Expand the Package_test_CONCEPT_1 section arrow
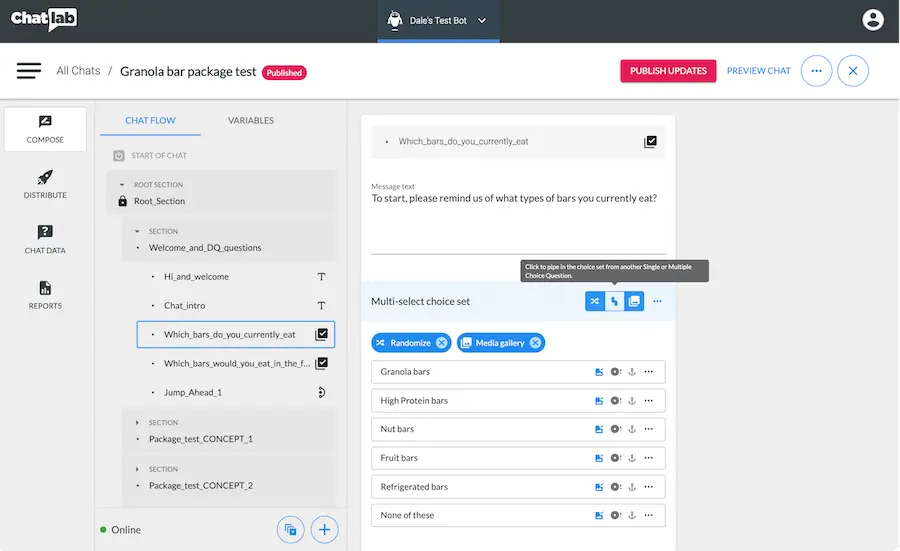900x551 pixels. point(137,422)
